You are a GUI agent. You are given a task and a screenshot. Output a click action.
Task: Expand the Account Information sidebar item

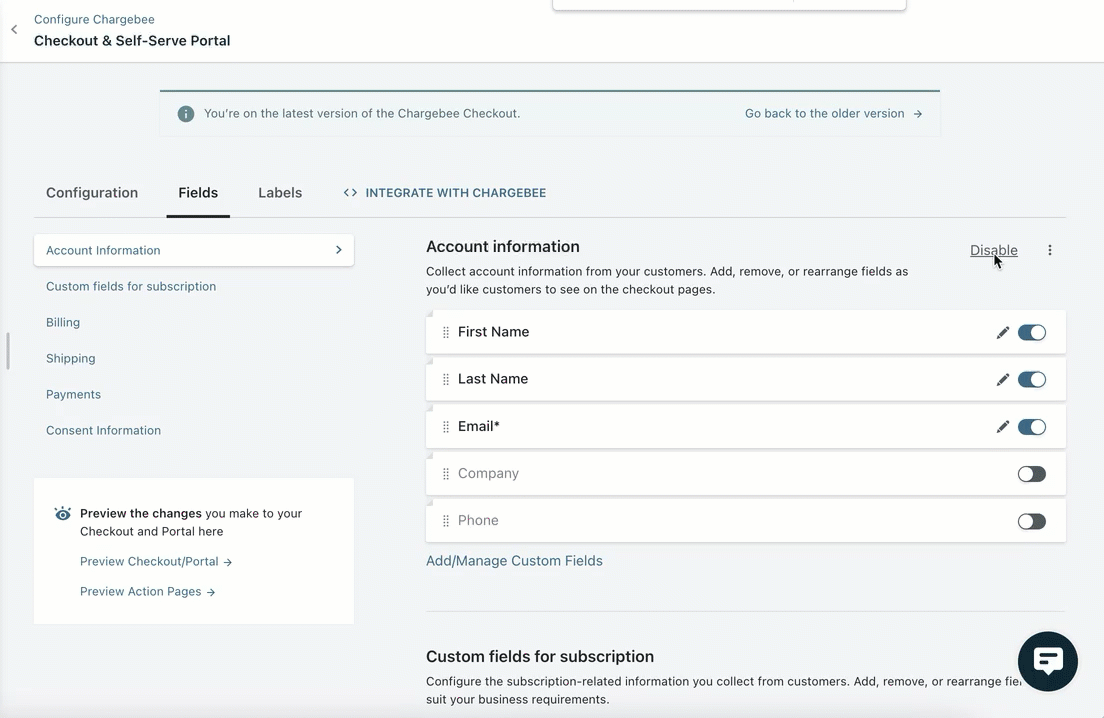coord(194,250)
